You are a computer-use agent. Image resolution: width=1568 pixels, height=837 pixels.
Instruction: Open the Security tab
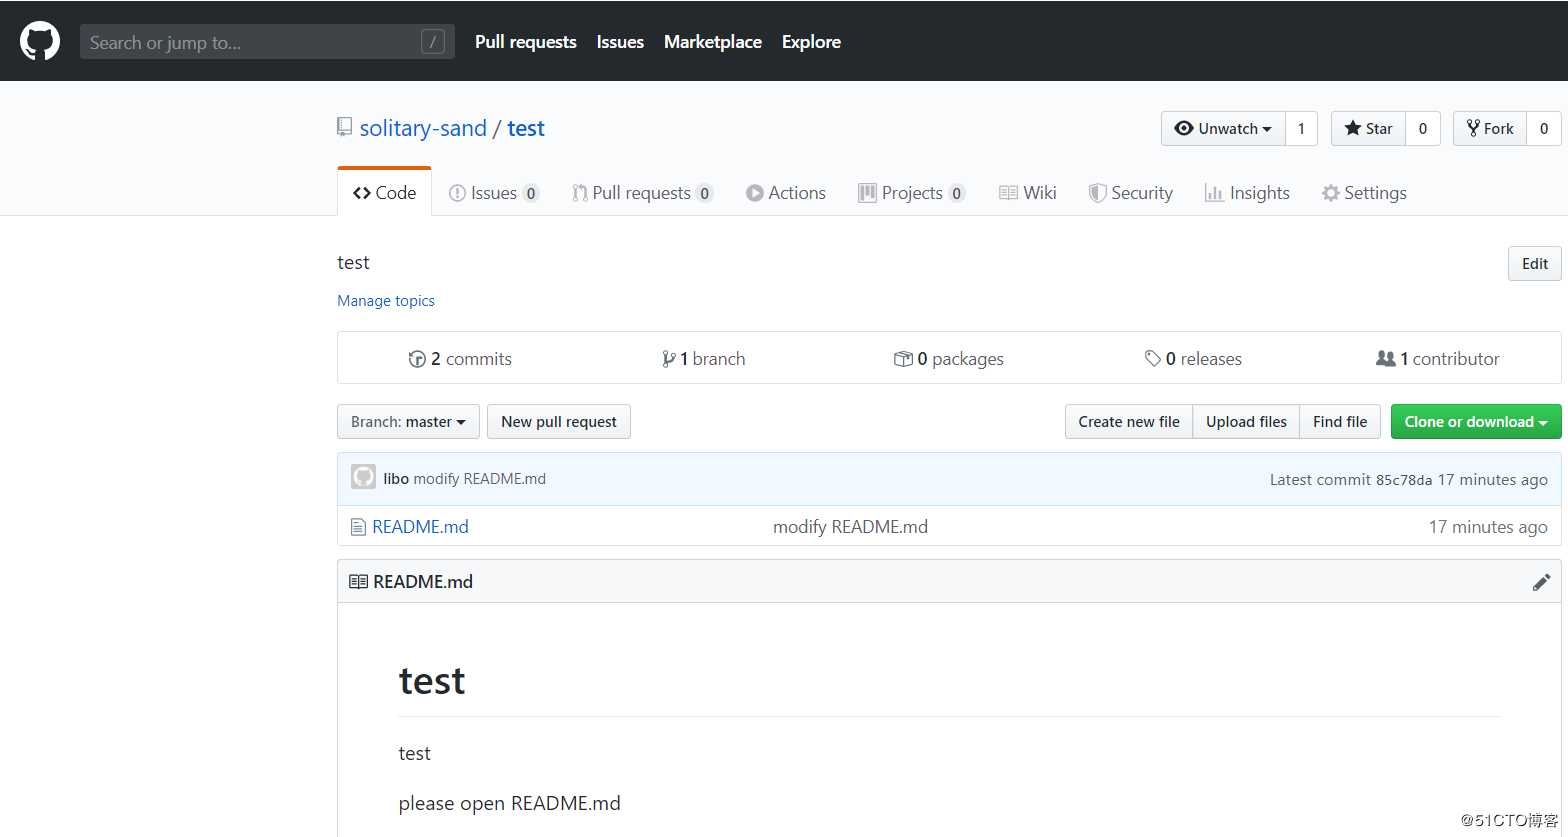tap(1130, 192)
